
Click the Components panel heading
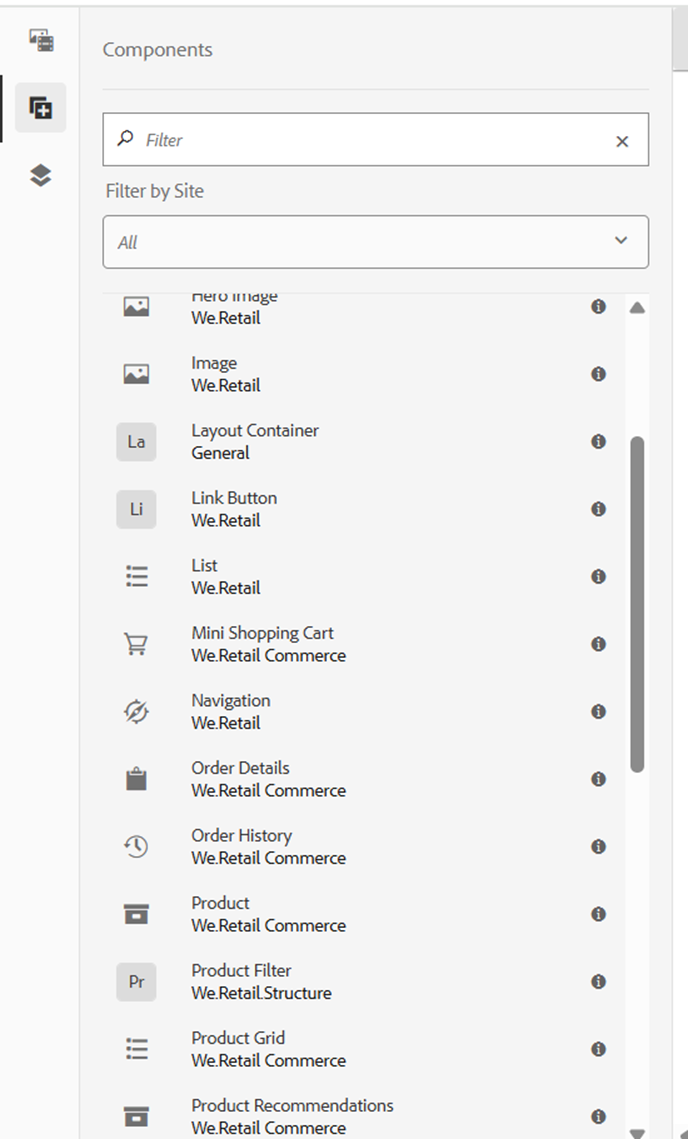click(x=157, y=49)
